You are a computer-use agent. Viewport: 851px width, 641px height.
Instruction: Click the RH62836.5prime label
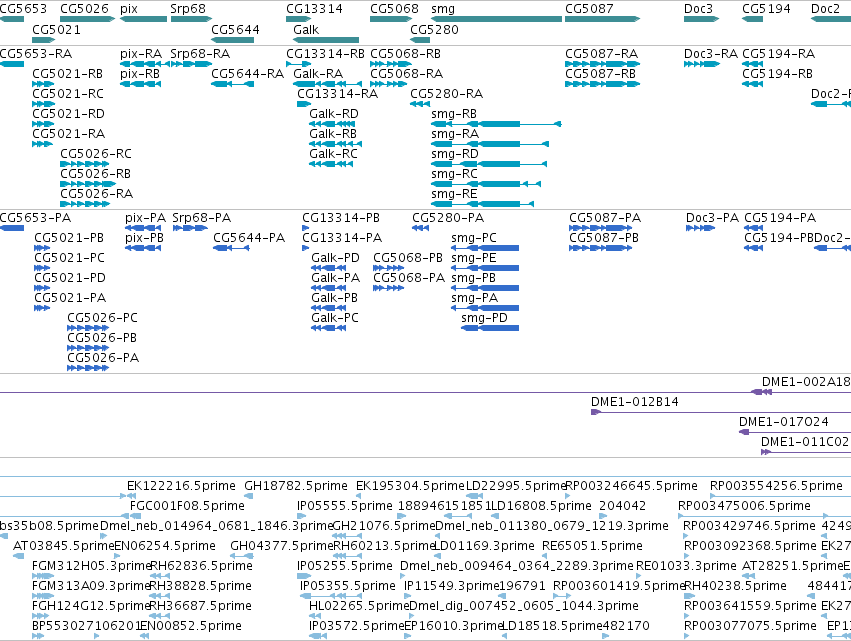click(x=201, y=566)
